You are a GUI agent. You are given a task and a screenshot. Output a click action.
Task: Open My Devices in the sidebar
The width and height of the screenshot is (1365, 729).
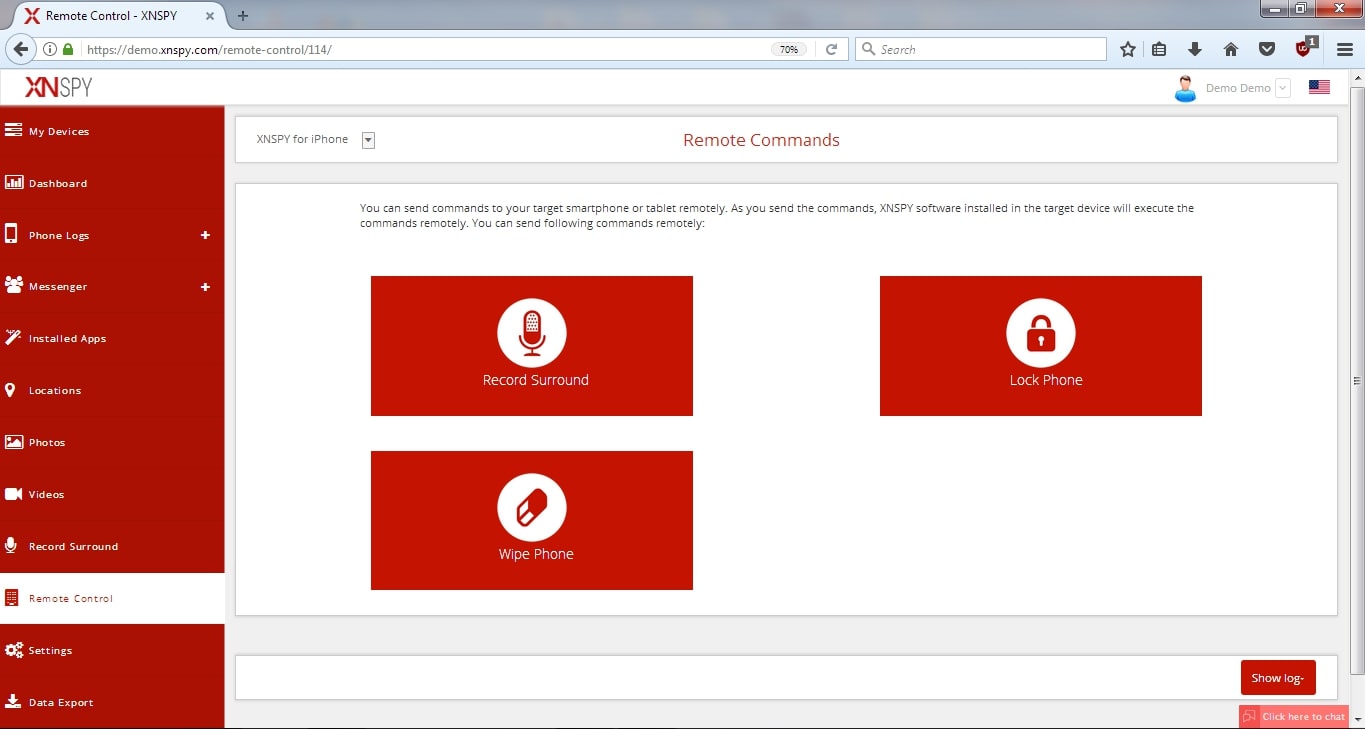point(112,131)
